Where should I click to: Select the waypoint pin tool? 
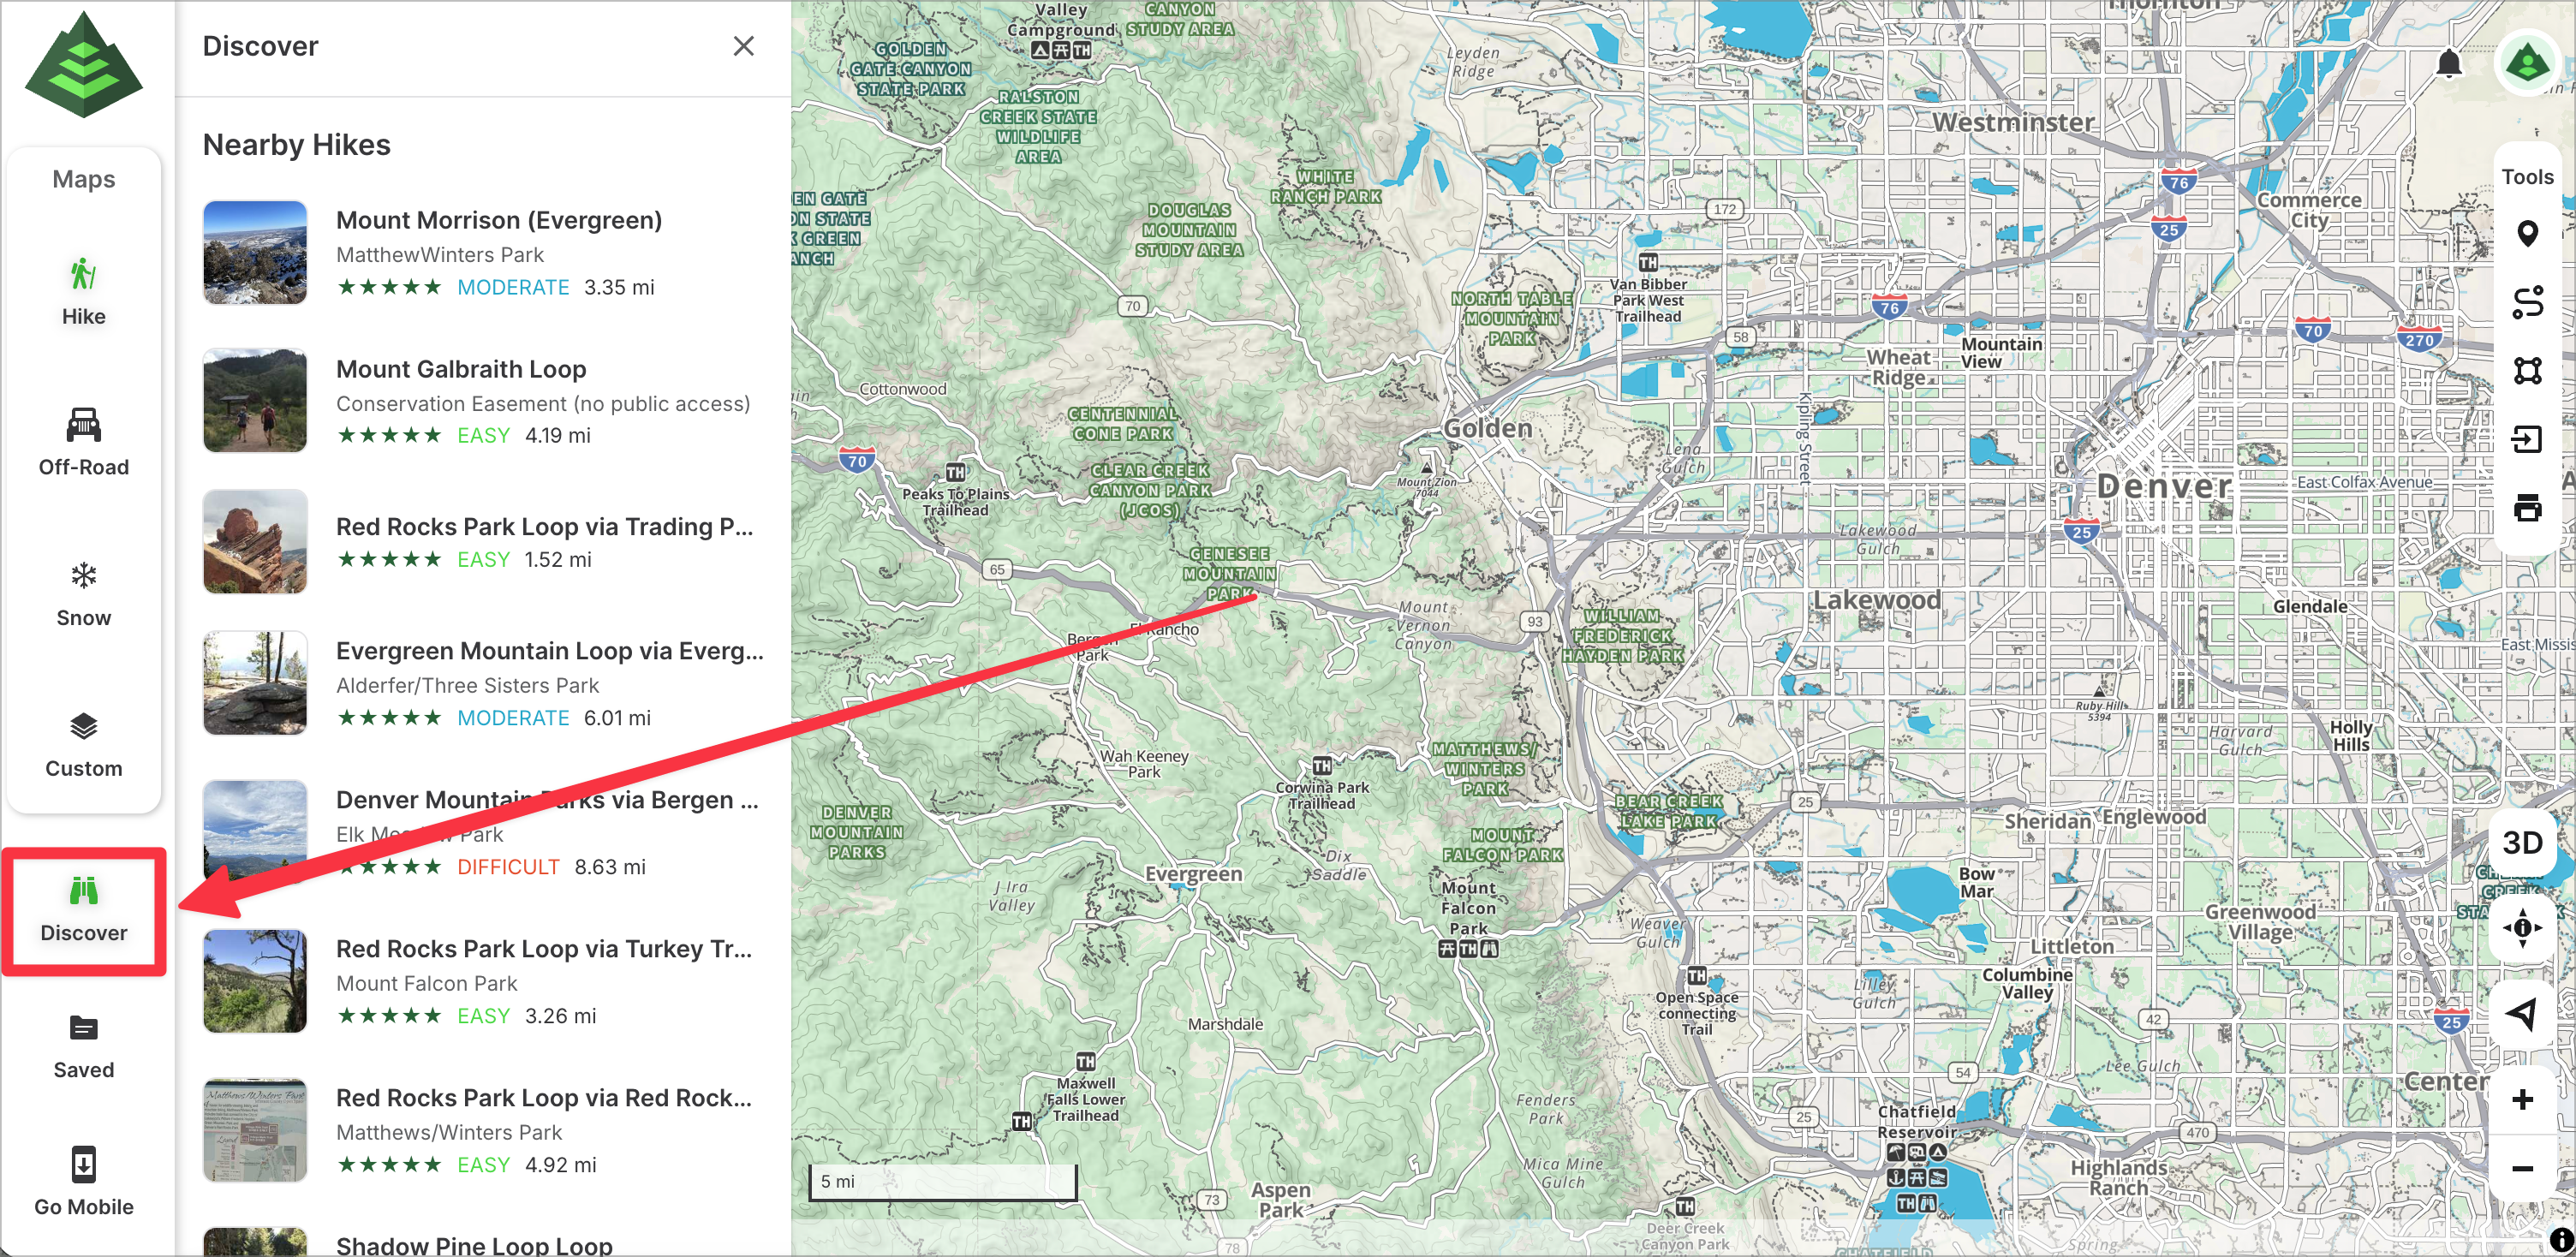pyautogui.click(x=2526, y=234)
